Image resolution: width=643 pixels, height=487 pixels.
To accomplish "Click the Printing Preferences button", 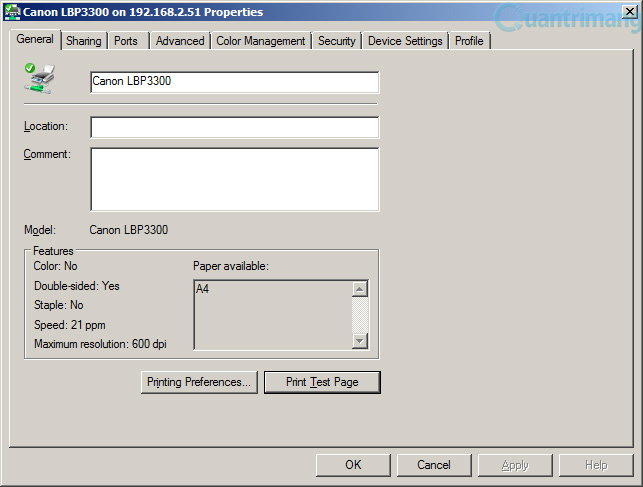I will pyautogui.click(x=199, y=382).
